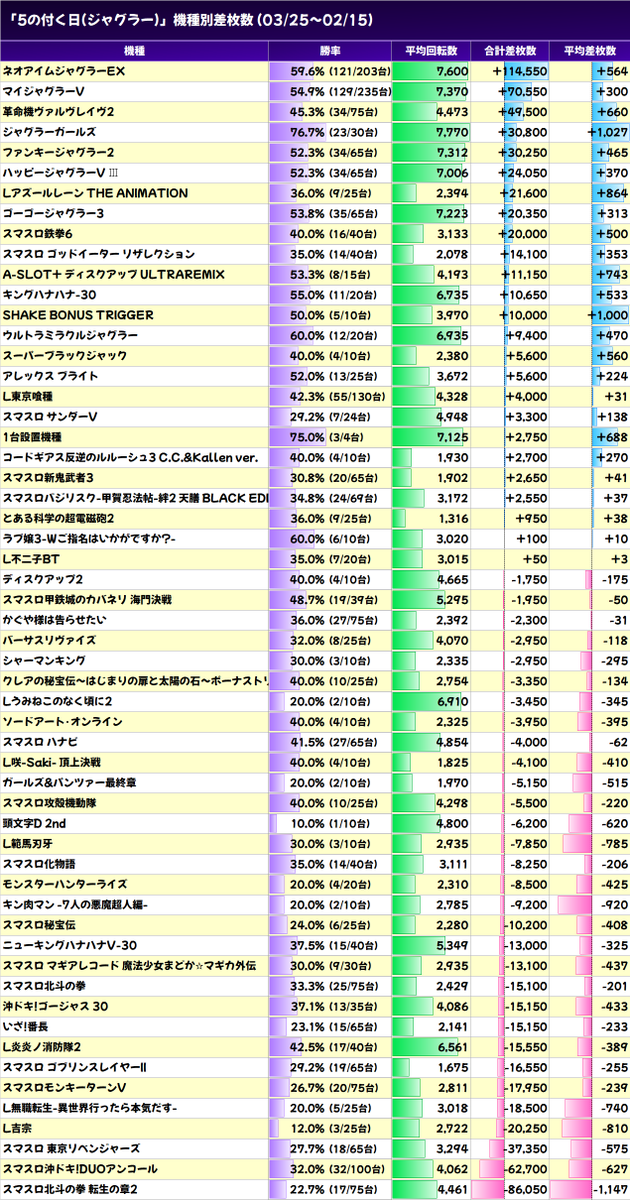Select ガールズ&パンツァー最終章 row name
This screenshot has width=630, height=1200.
click(x=70, y=781)
